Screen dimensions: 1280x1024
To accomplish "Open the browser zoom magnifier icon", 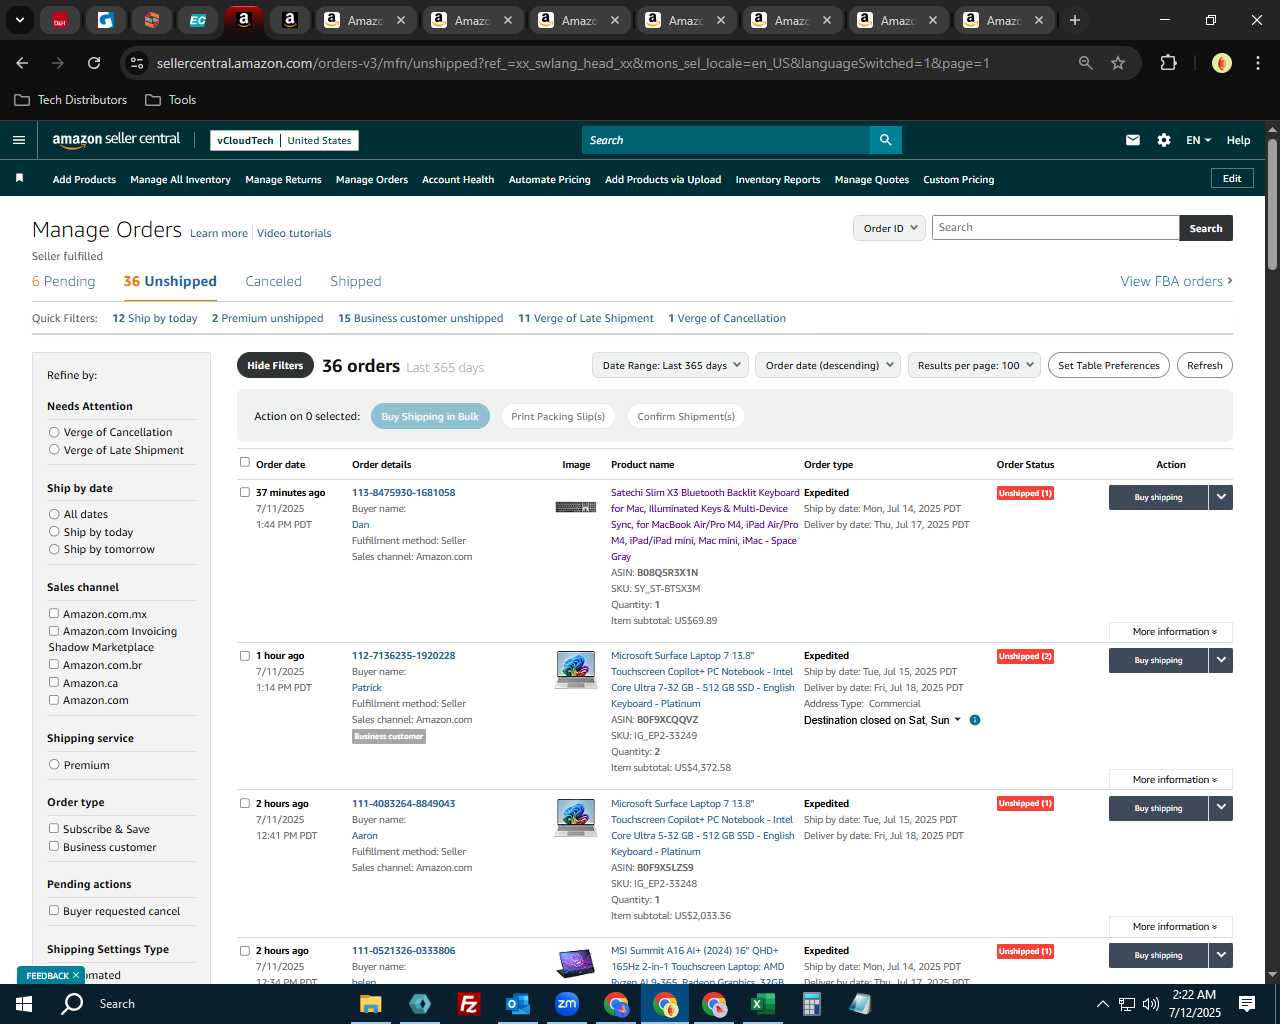I will pyautogui.click(x=1086, y=63).
